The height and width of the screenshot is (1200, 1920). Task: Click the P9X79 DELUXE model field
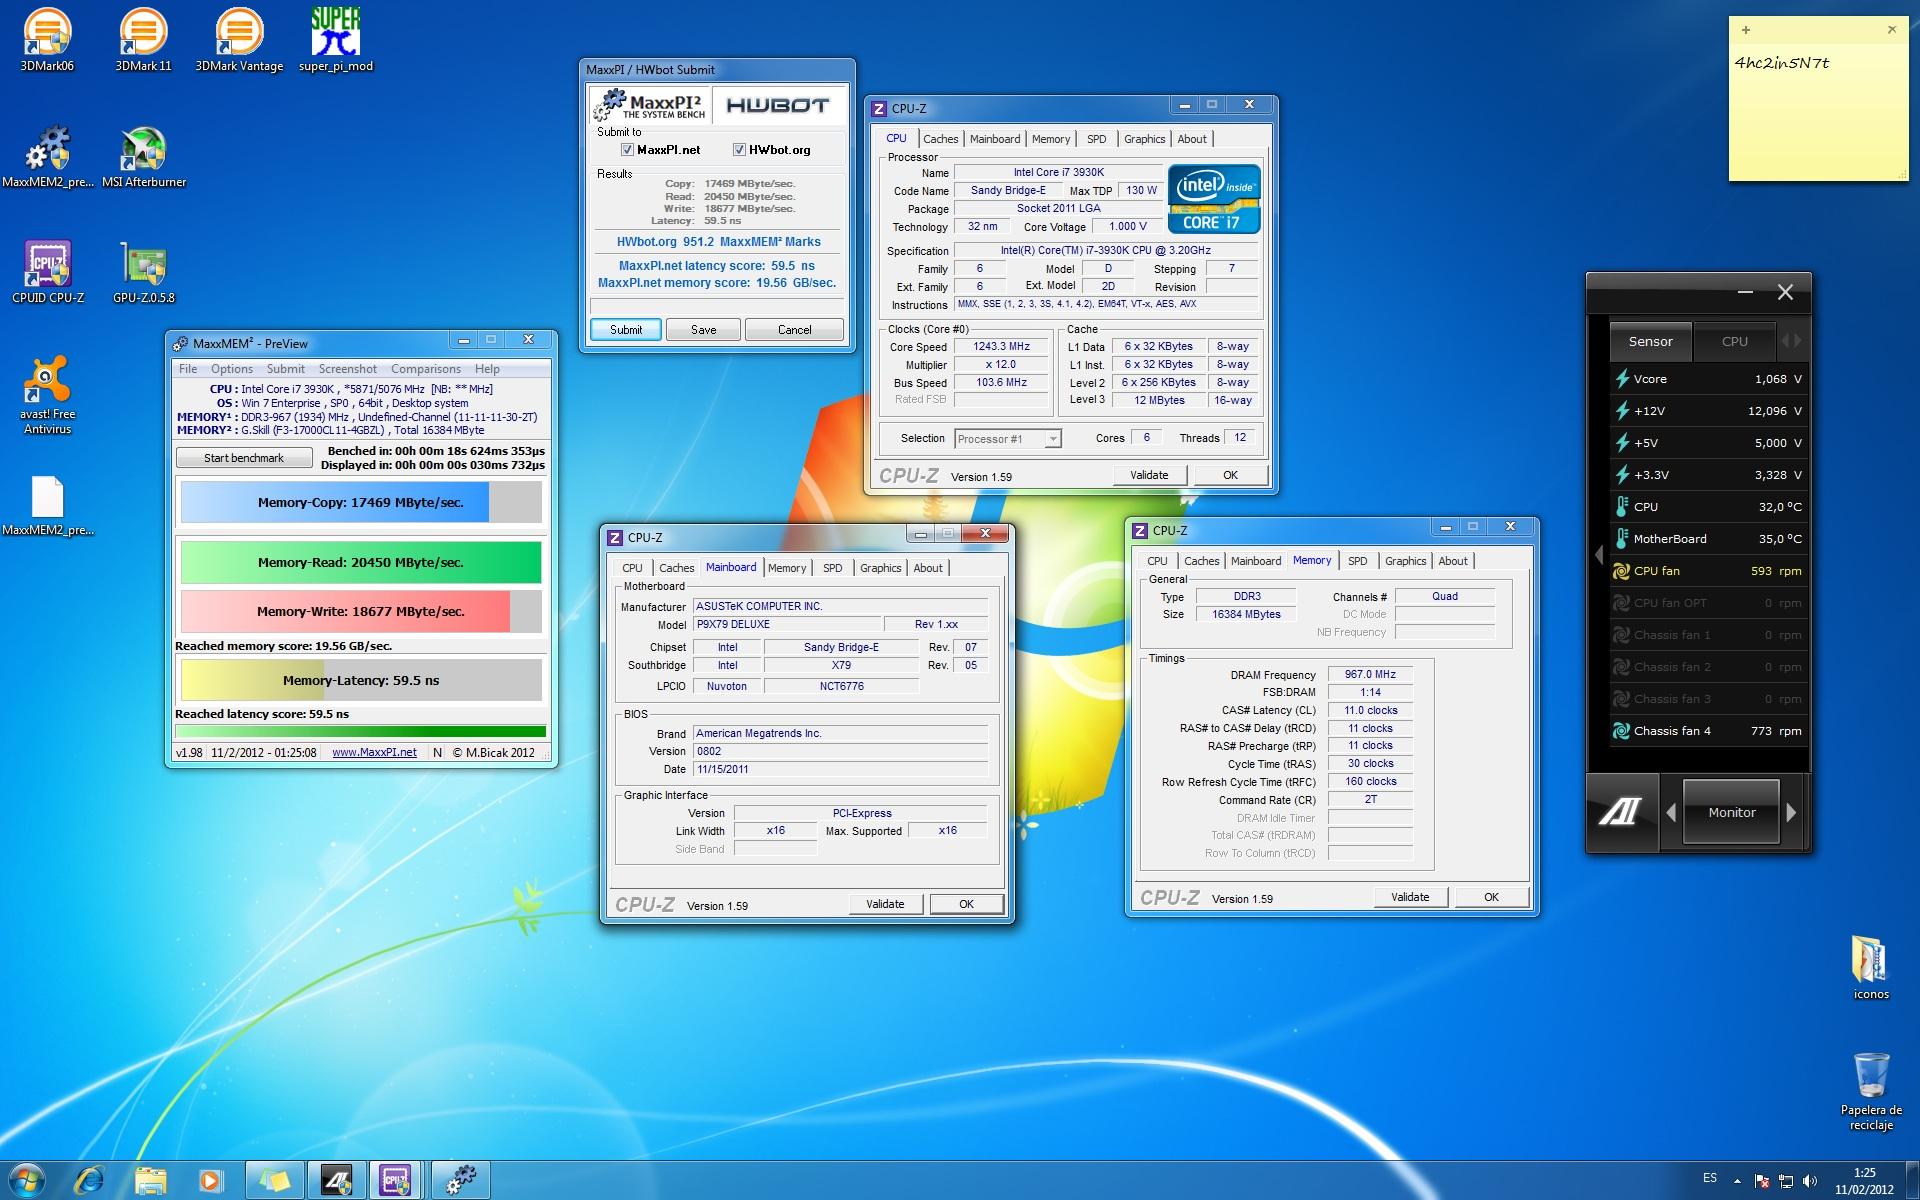click(788, 624)
